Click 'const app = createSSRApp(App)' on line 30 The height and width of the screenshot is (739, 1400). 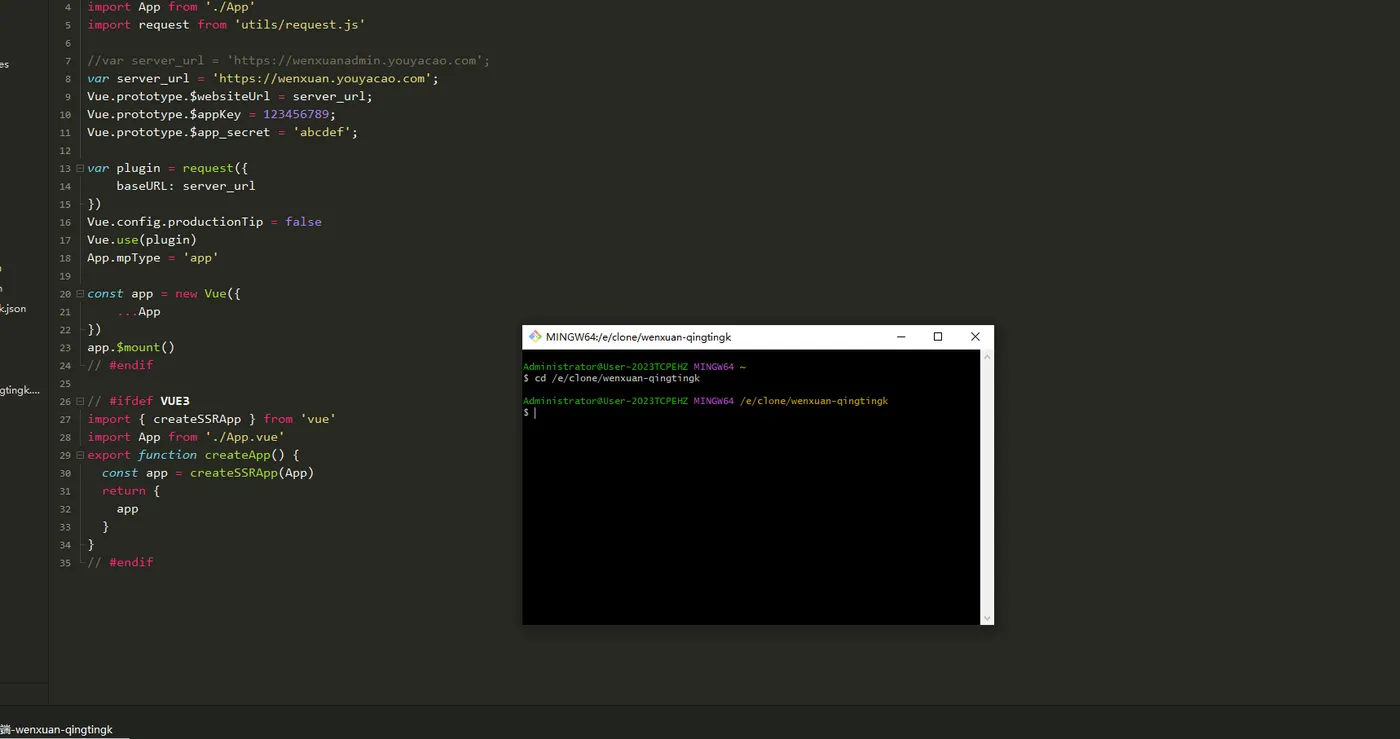coord(208,473)
